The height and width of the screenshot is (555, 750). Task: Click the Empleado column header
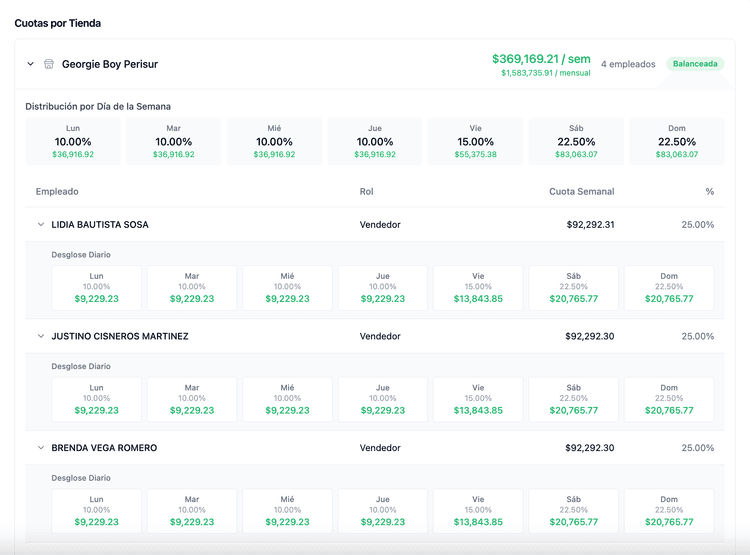57,191
